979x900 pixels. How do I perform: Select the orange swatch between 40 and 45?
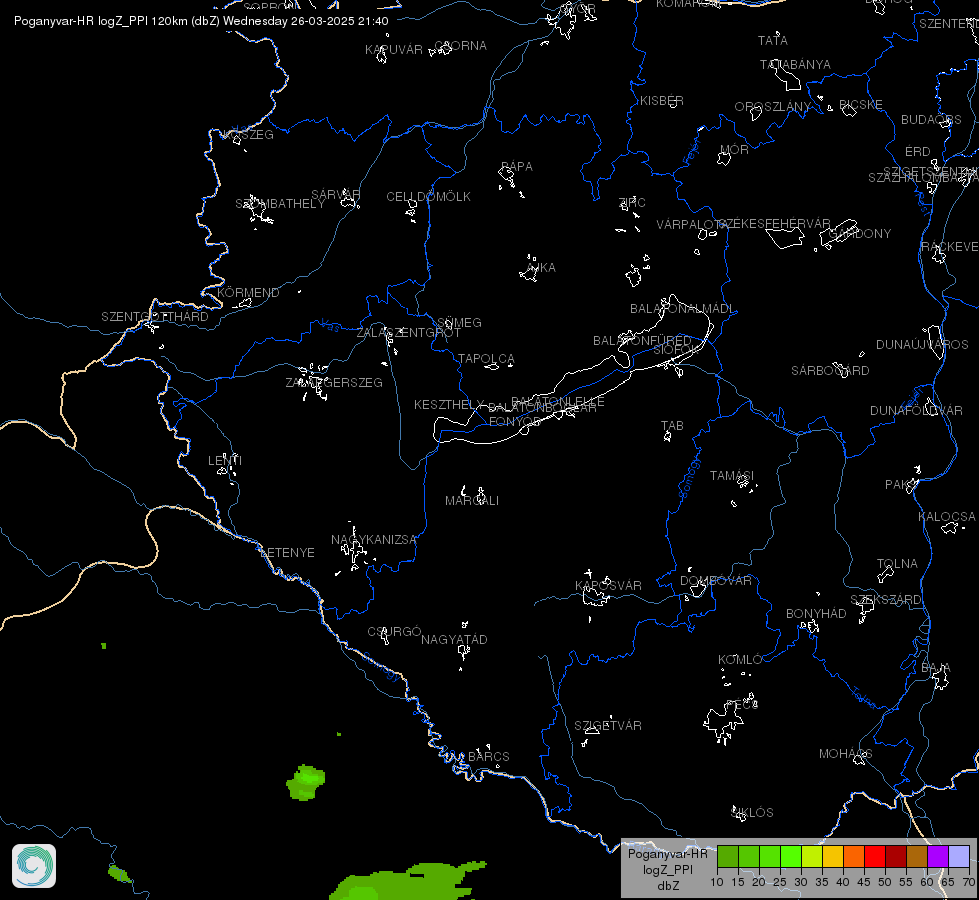pos(854,857)
